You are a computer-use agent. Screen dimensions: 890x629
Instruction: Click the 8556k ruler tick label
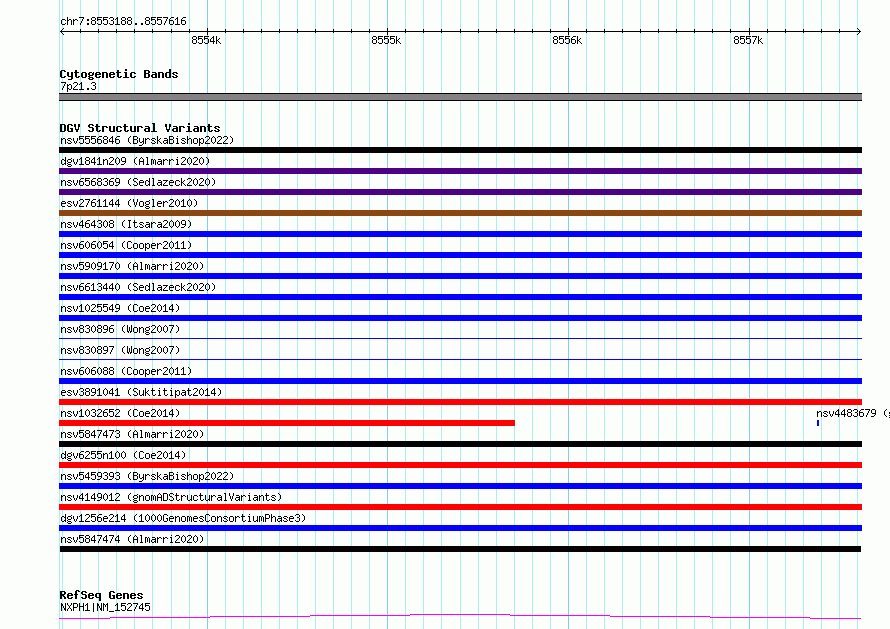click(x=567, y=40)
